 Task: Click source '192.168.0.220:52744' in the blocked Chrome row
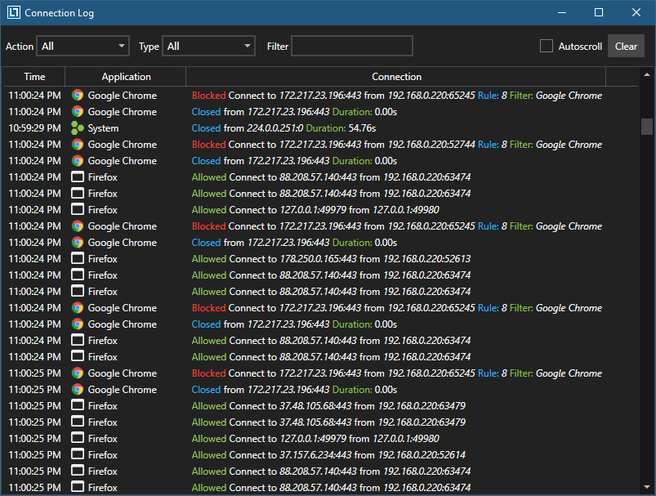point(431,145)
